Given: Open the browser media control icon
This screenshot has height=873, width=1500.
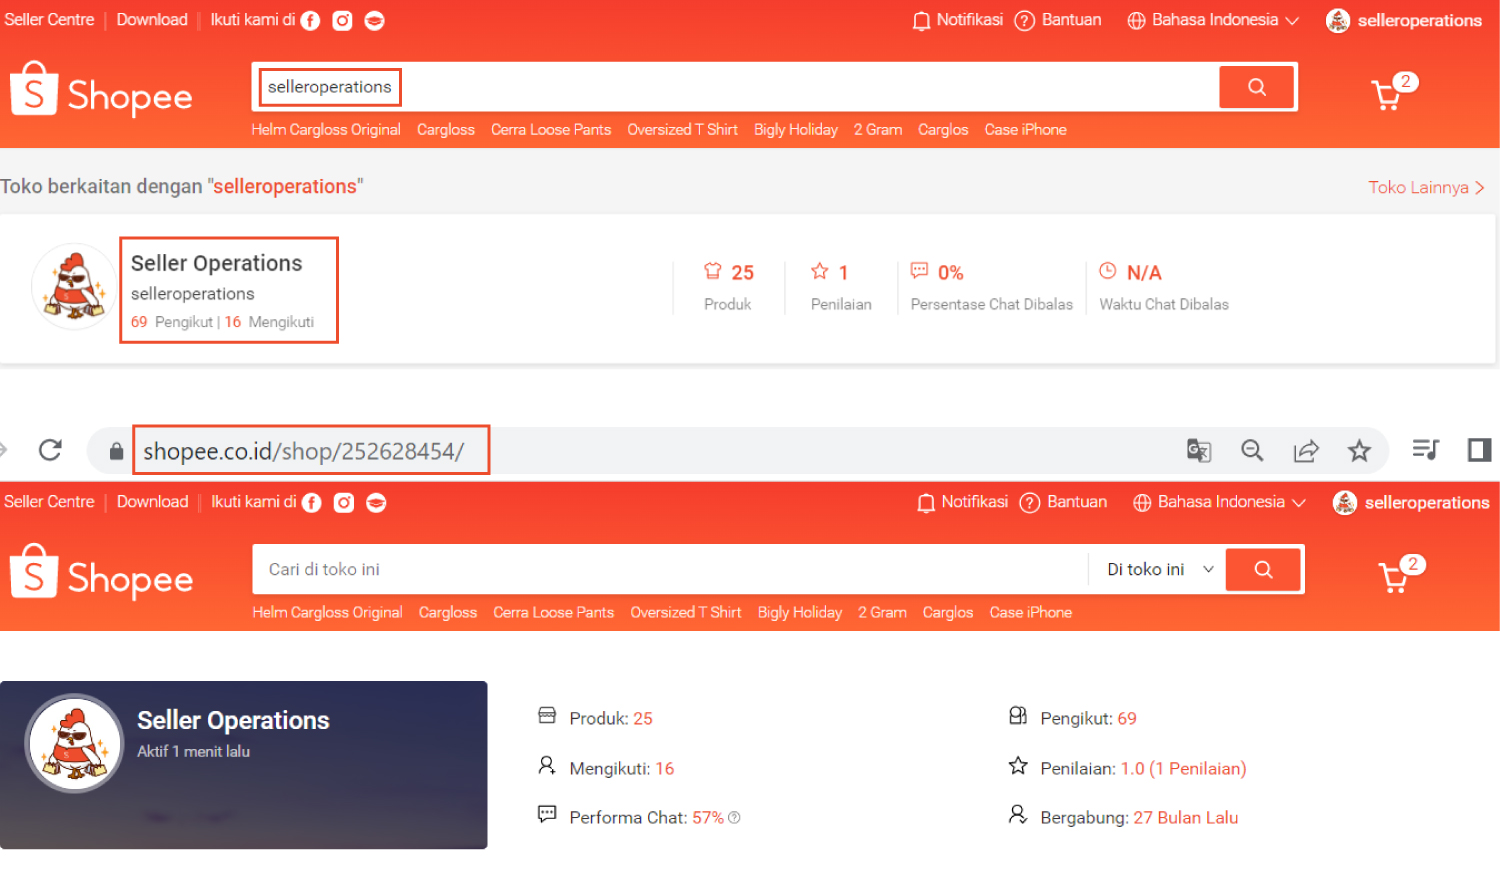Looking at the screenshot, I should 1425,450.
